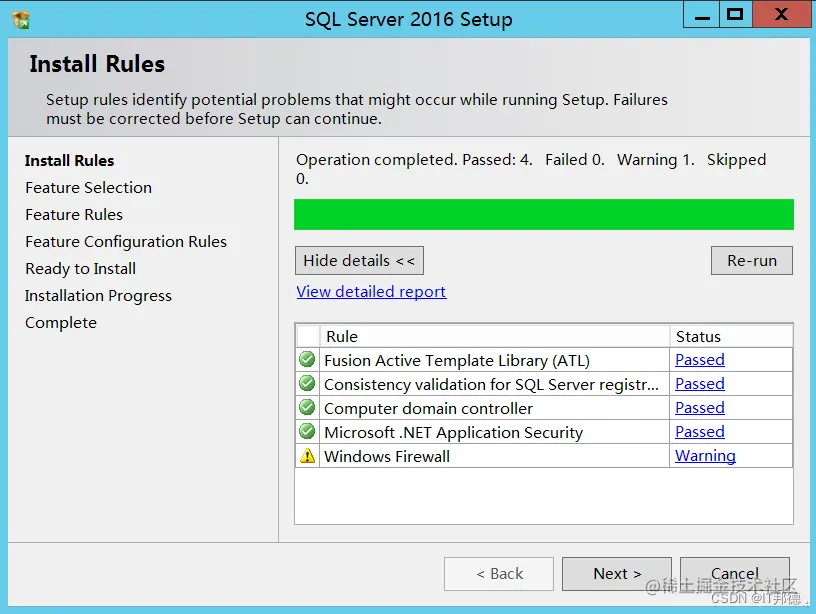Select the Ready to Install step

pyautogui.click(x=81, y=269)
